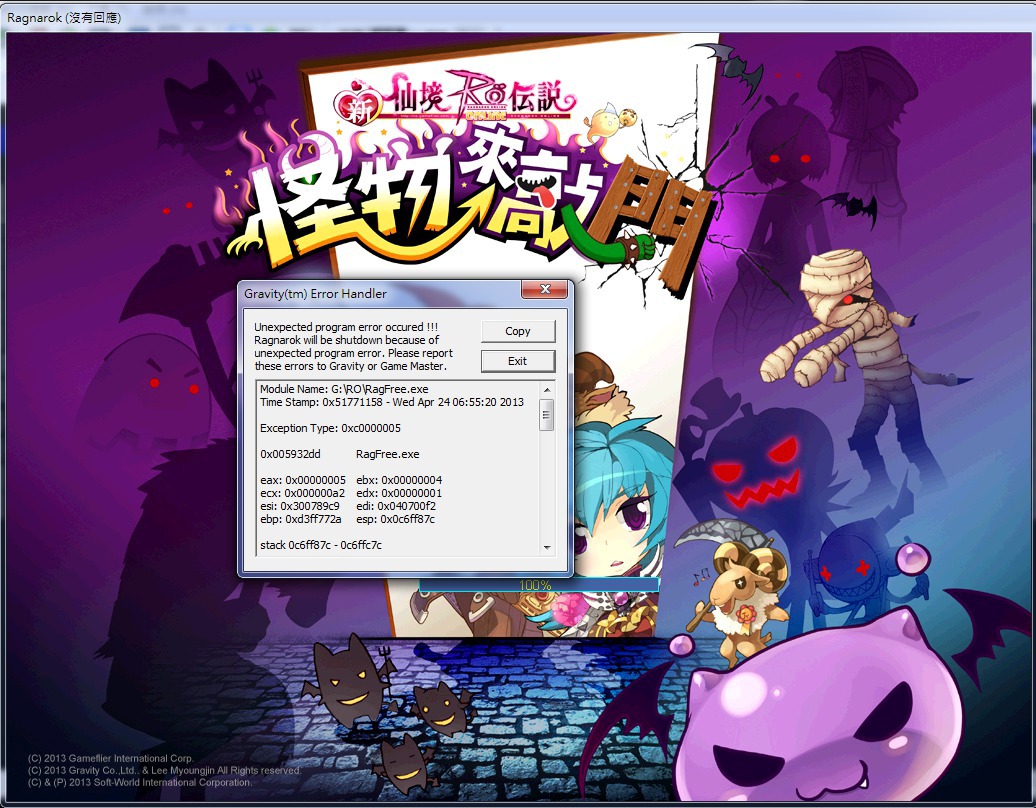
Task: Select the 'Time Stamp: 0x51771158' line
Action: tap(392, 402)
